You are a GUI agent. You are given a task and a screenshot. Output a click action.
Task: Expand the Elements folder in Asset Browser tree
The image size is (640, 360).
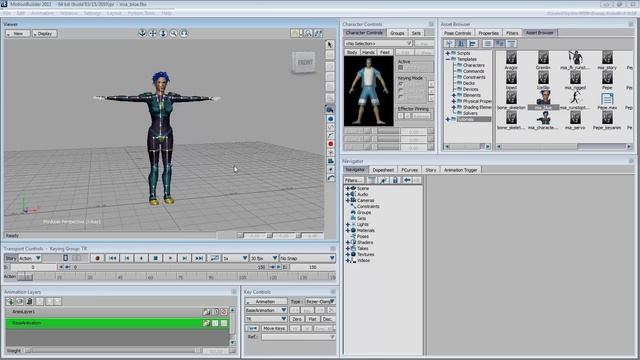(453, 95)
